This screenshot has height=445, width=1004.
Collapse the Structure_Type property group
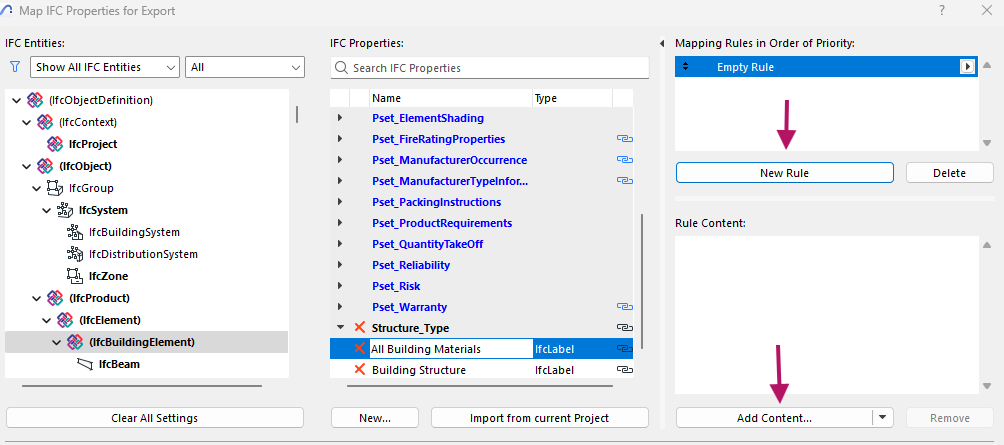[340, 328]
